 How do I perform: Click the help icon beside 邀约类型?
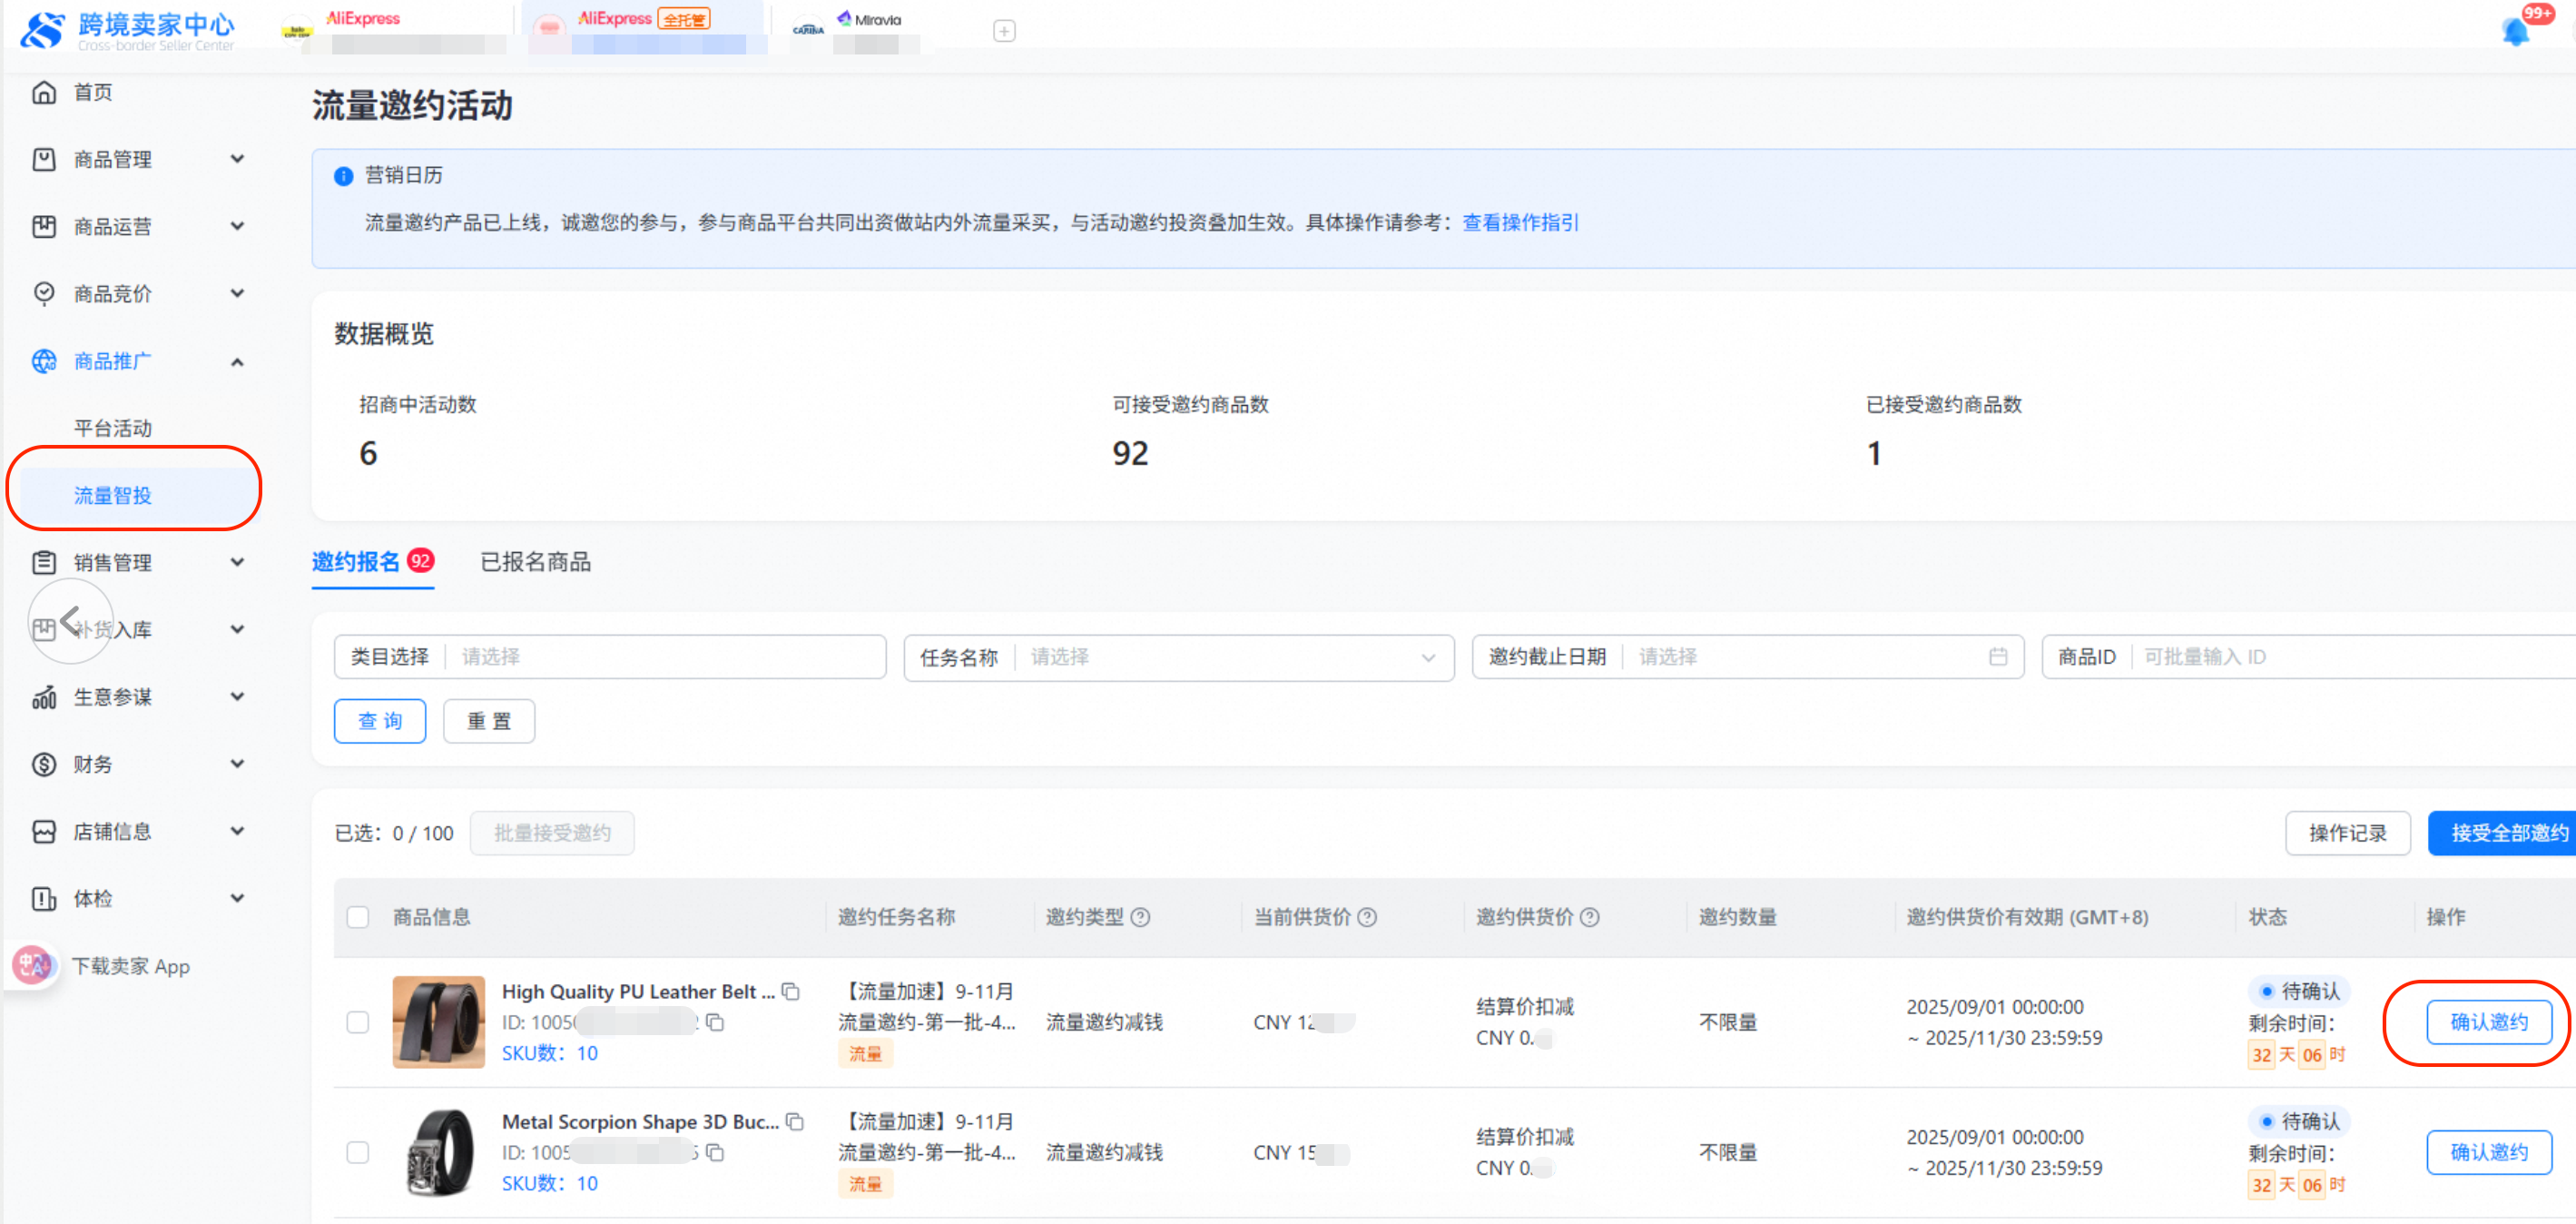click(x=1140, y=917)
